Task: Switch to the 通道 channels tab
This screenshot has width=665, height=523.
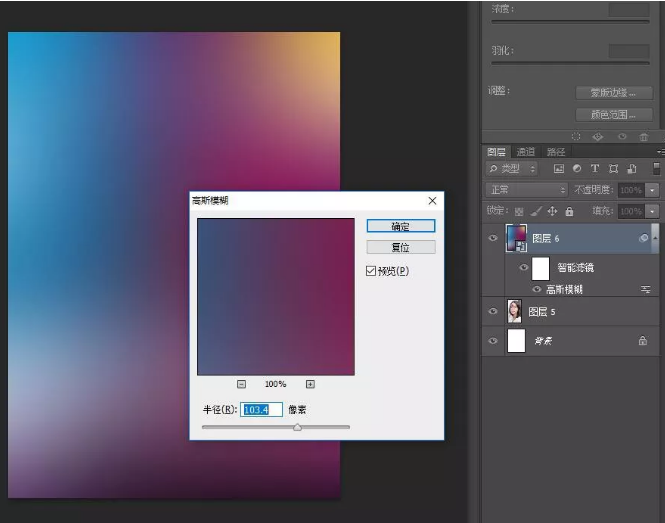Action: [526, 152]
